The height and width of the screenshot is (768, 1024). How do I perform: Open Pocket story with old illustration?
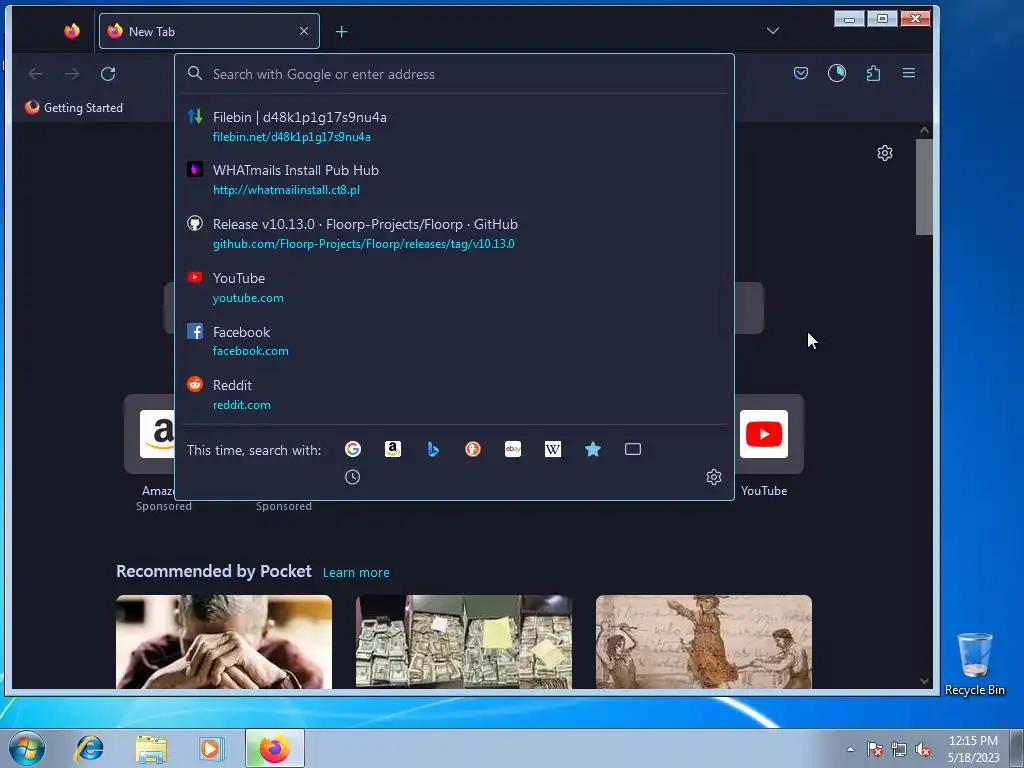pos(704,641)
